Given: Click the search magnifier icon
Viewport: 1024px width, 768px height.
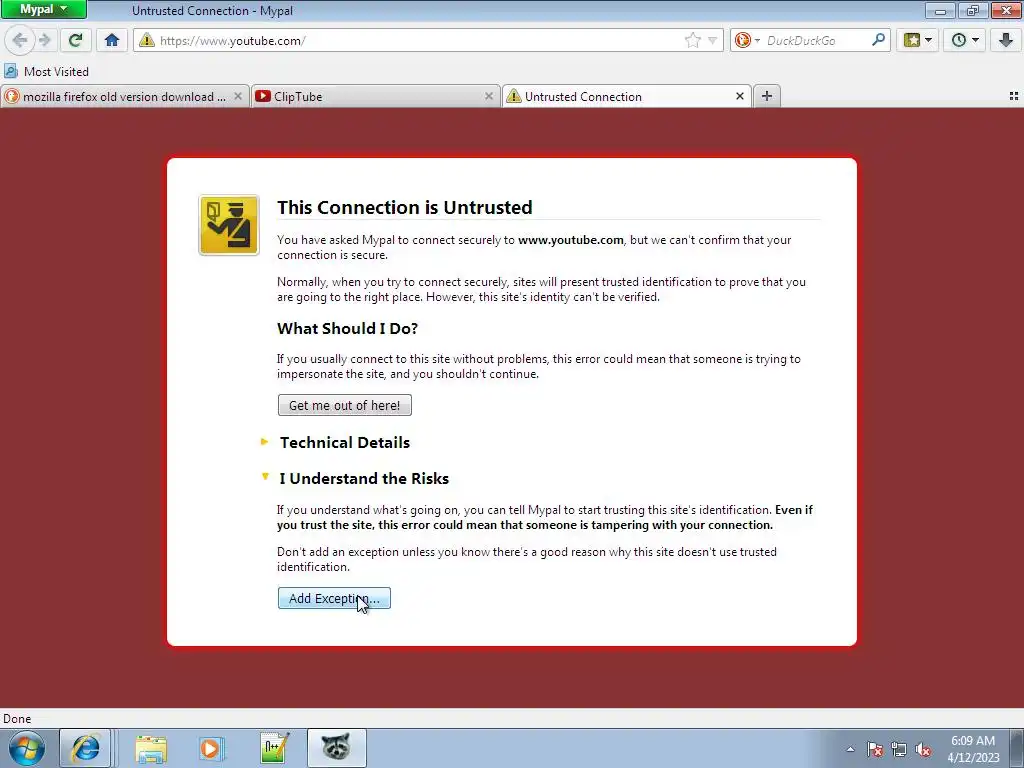Looking at the screenshot, I should [x=878, y=40].
